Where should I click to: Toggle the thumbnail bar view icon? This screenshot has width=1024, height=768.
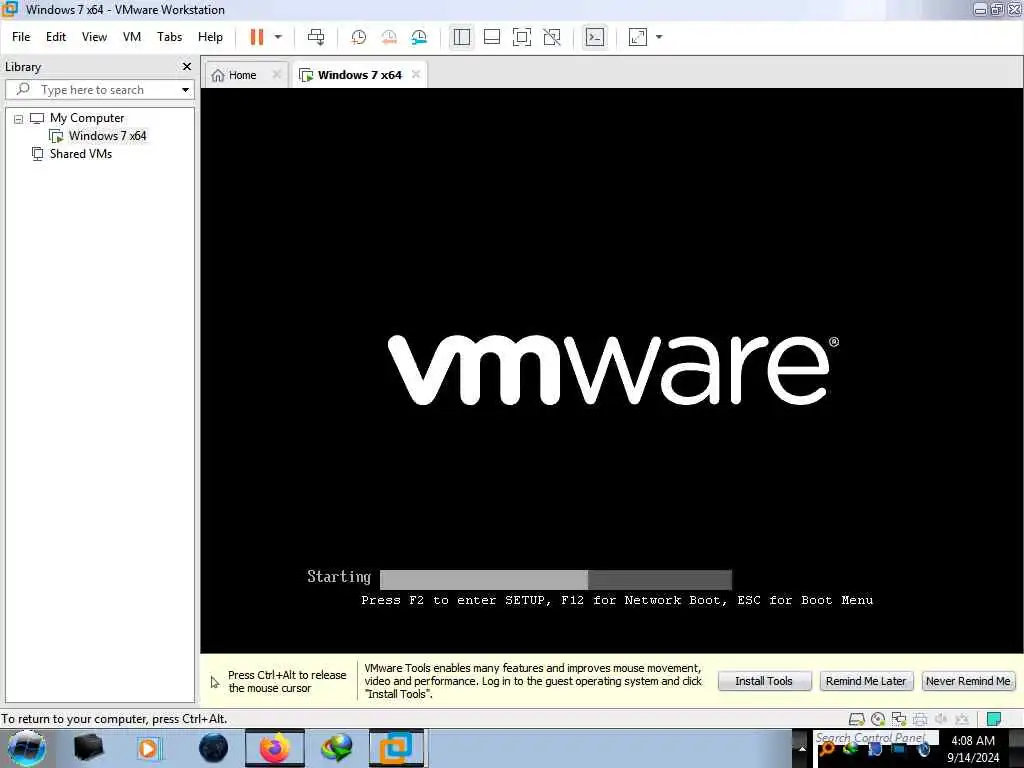pos(492,37)
